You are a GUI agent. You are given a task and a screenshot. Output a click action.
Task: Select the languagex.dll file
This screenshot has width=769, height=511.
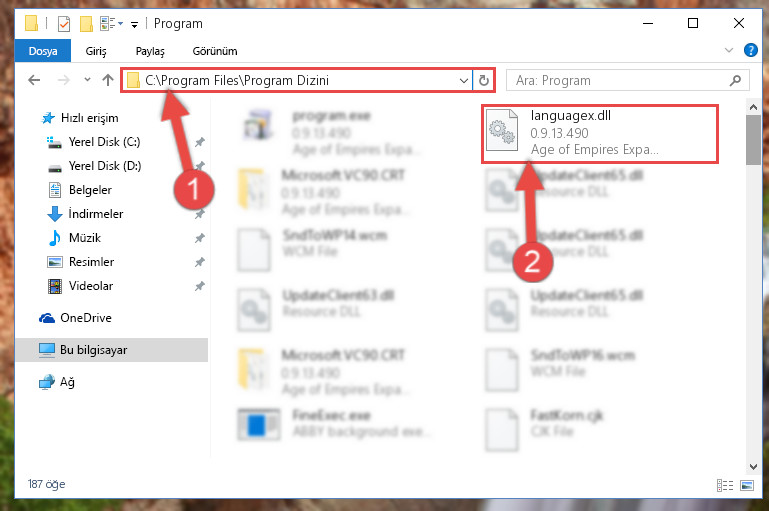(599, 133)
